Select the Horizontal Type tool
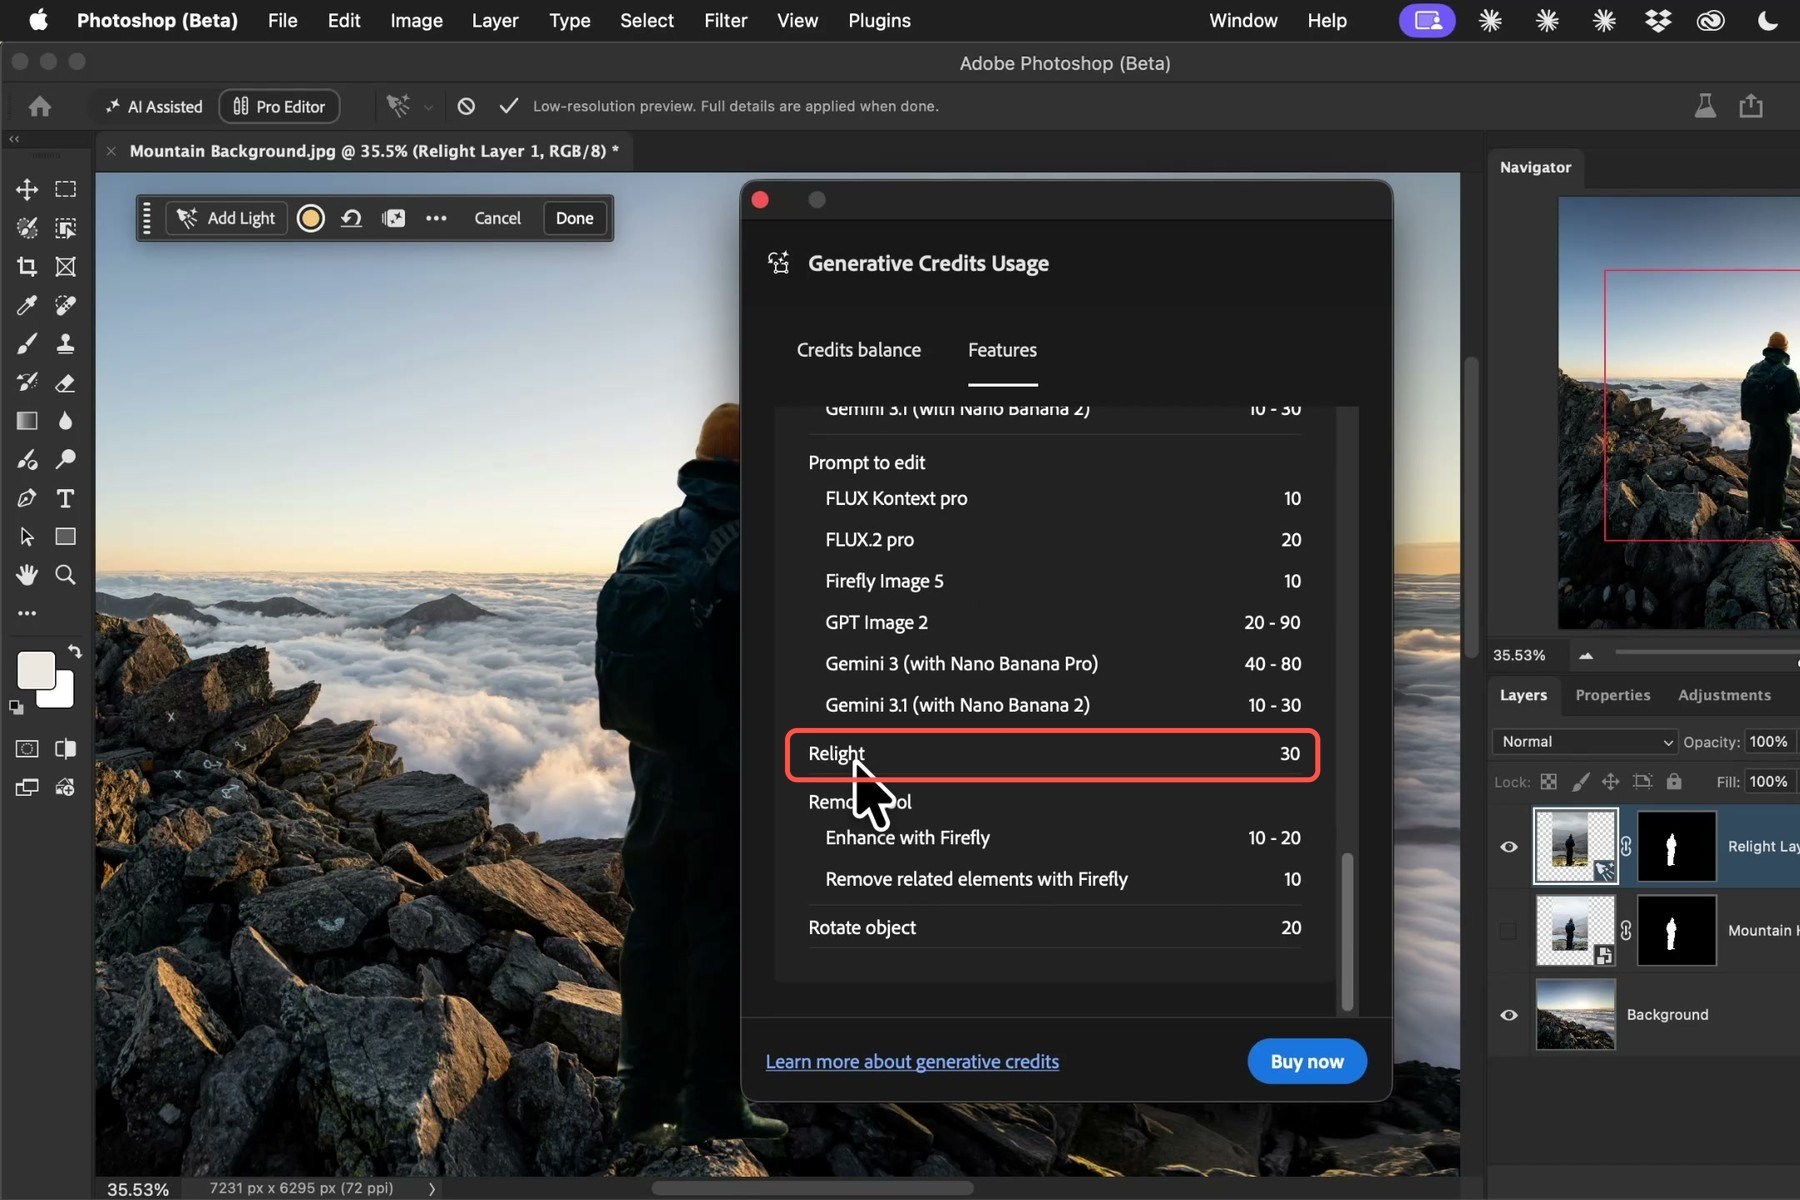The image size is (1800, 1200). [66, 498]
